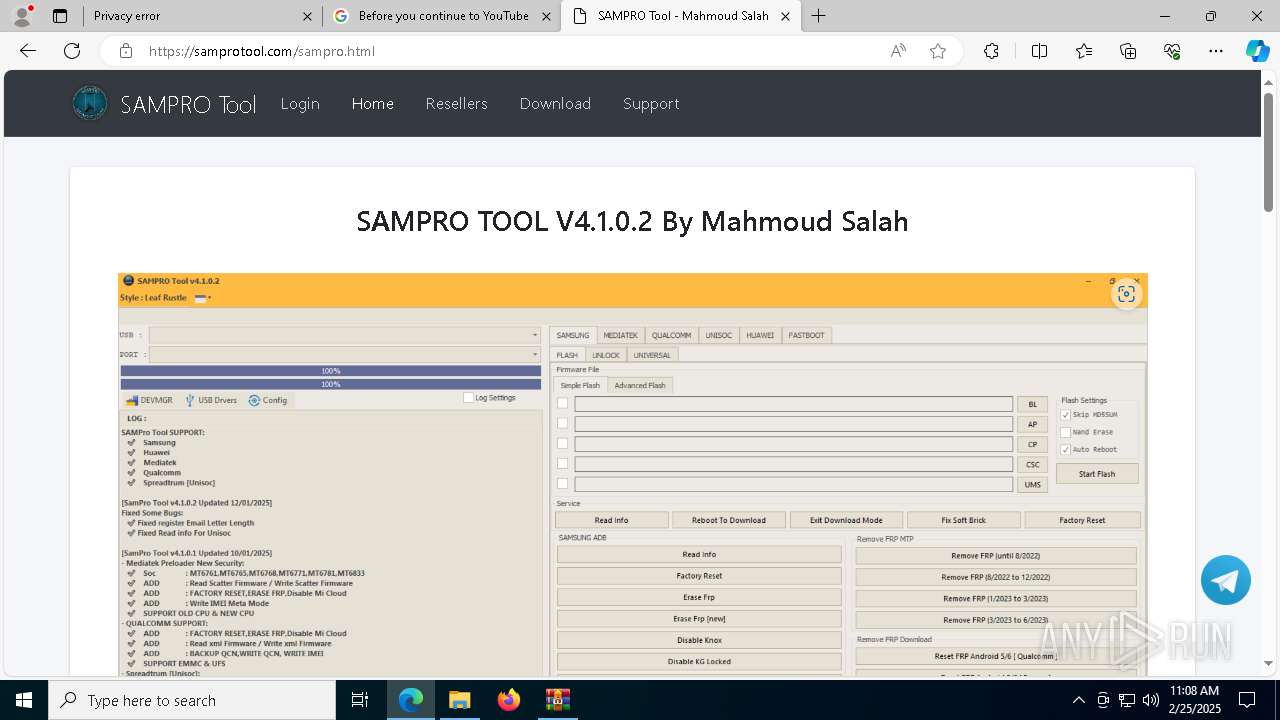
Task: Switch to Before you continue to YouTube tab
Action: tap(441, 16)
